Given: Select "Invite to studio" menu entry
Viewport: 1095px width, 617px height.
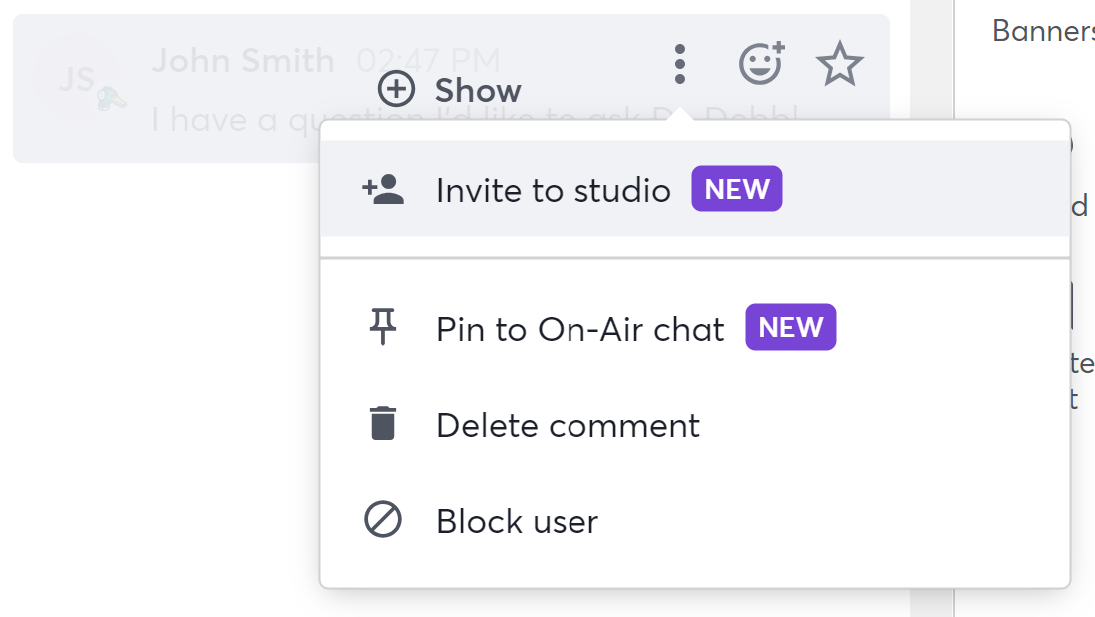Looking at the screenshot, I should click(553, 190).
